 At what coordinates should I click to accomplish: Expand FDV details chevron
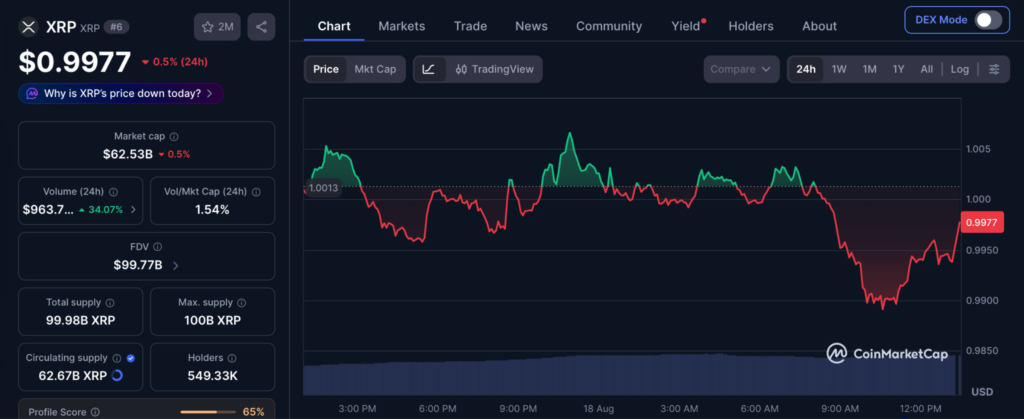point(175,265)
